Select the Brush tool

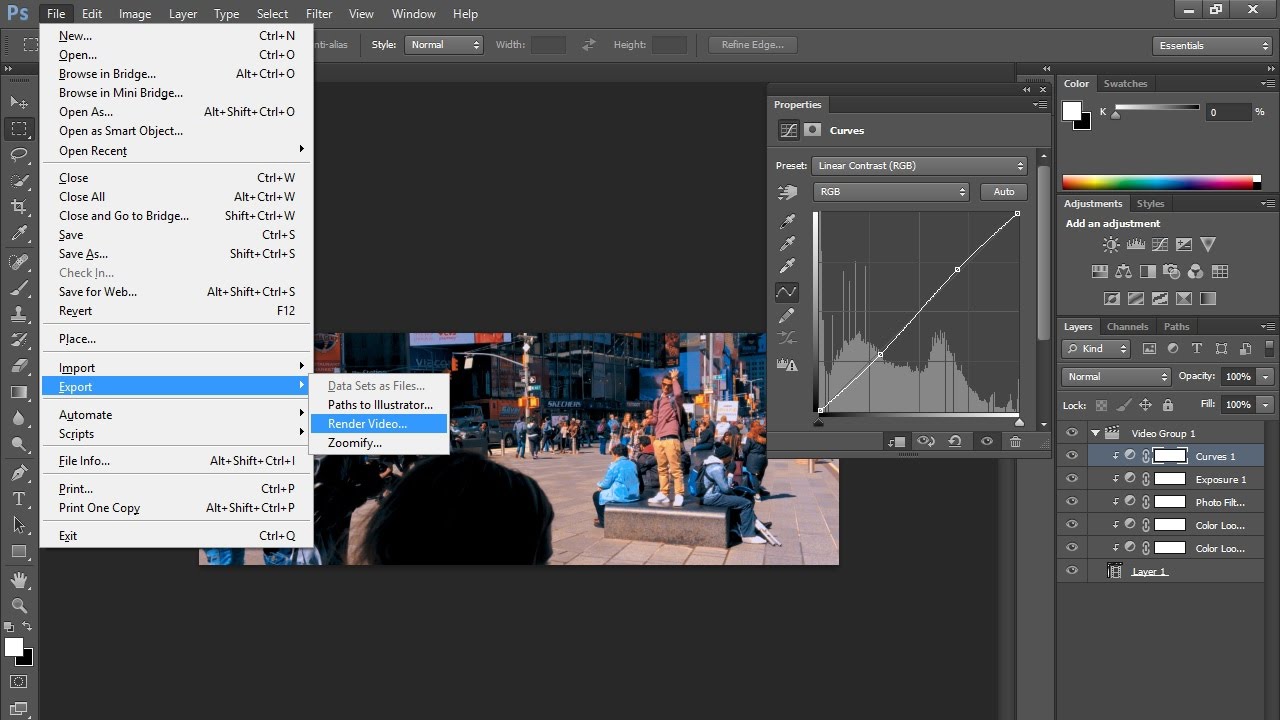point(19,288)
